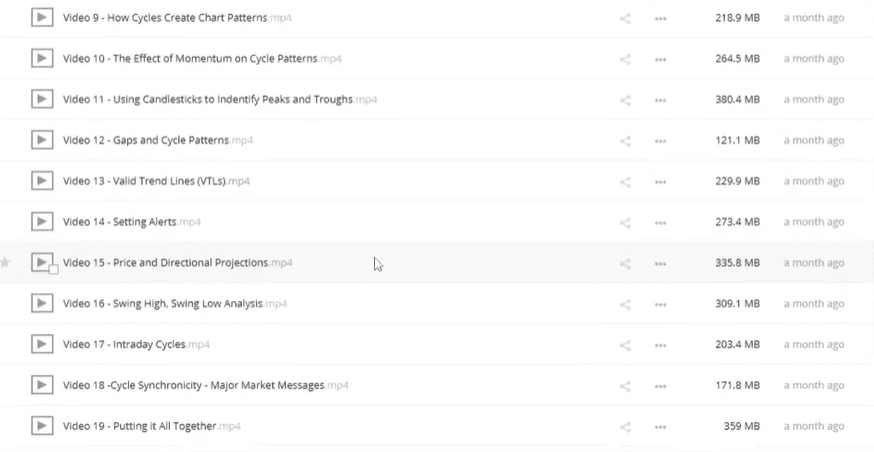Click the video icon for Video 11

pos(42,99)
